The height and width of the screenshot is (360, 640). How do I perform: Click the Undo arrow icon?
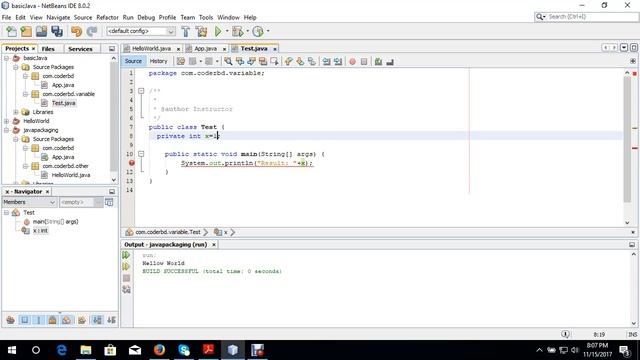76,31
